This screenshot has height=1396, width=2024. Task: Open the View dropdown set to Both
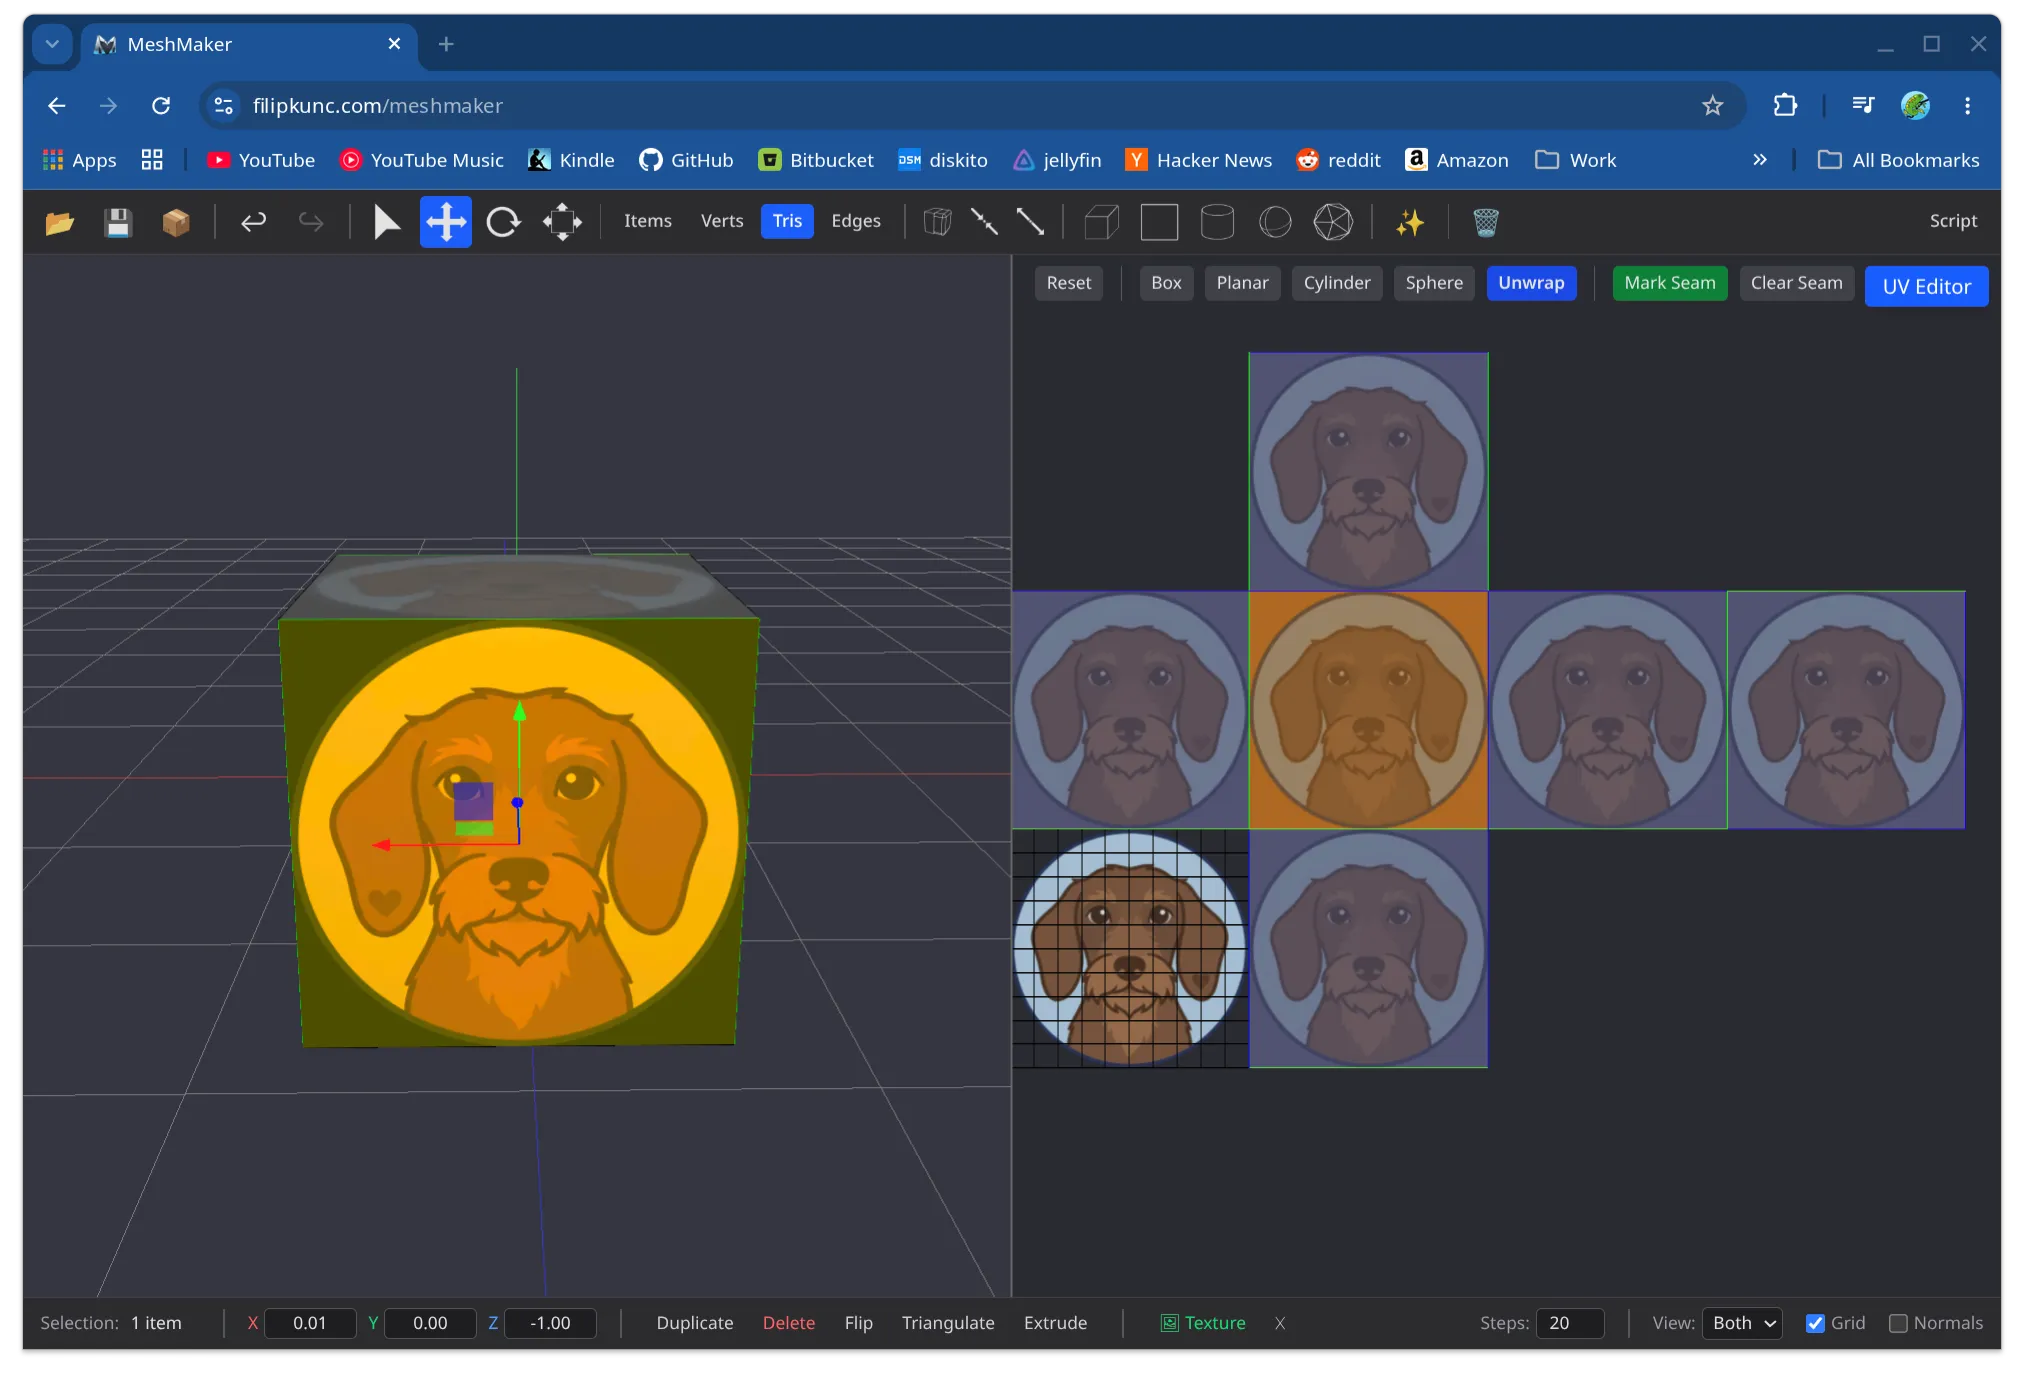tap(1743, 1323)
